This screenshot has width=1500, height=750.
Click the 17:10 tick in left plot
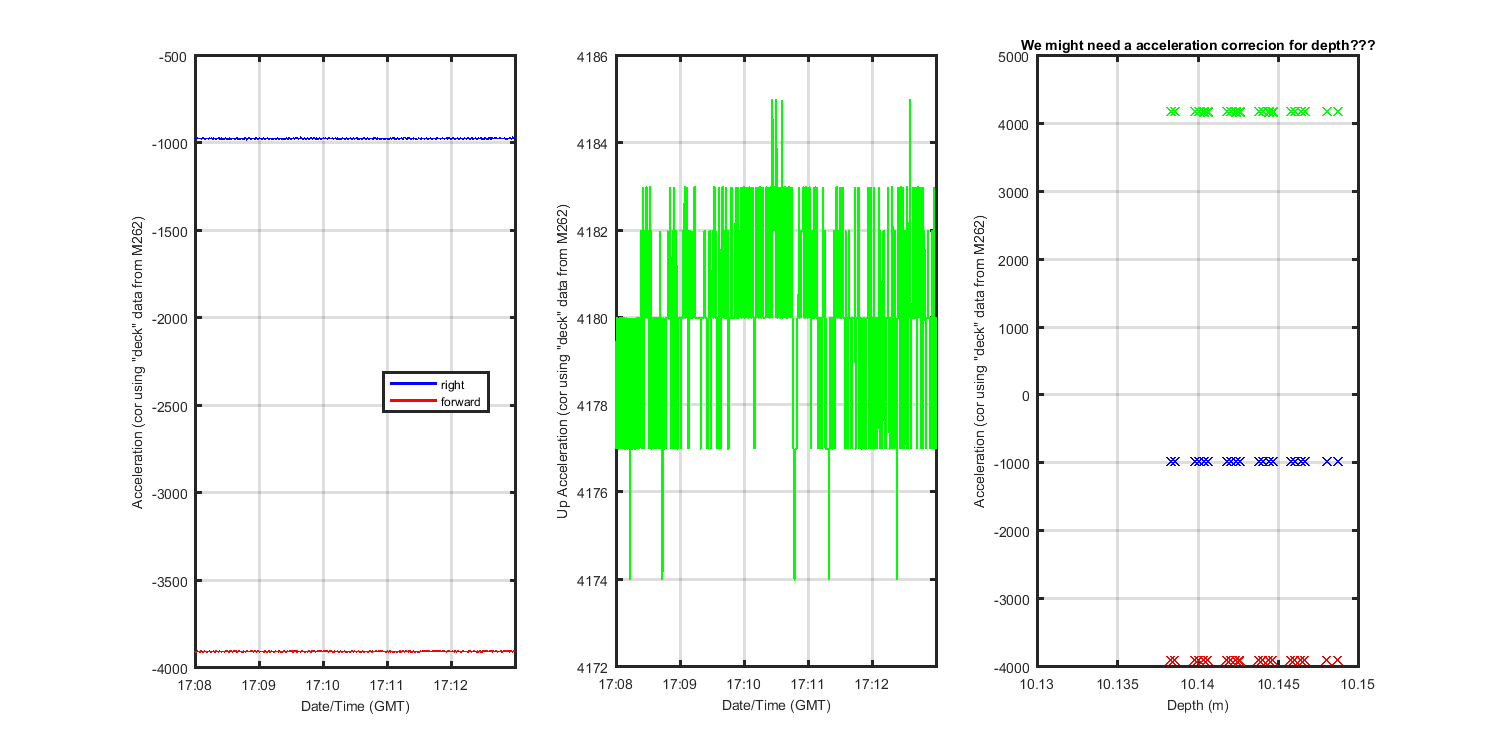[323, 685]
